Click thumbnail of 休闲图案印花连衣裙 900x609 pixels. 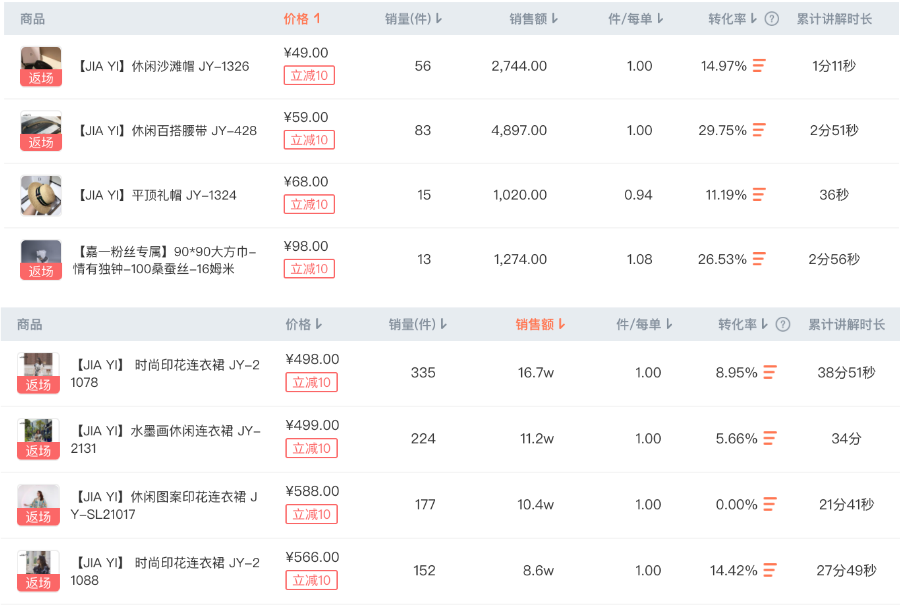tap(39, 504)
